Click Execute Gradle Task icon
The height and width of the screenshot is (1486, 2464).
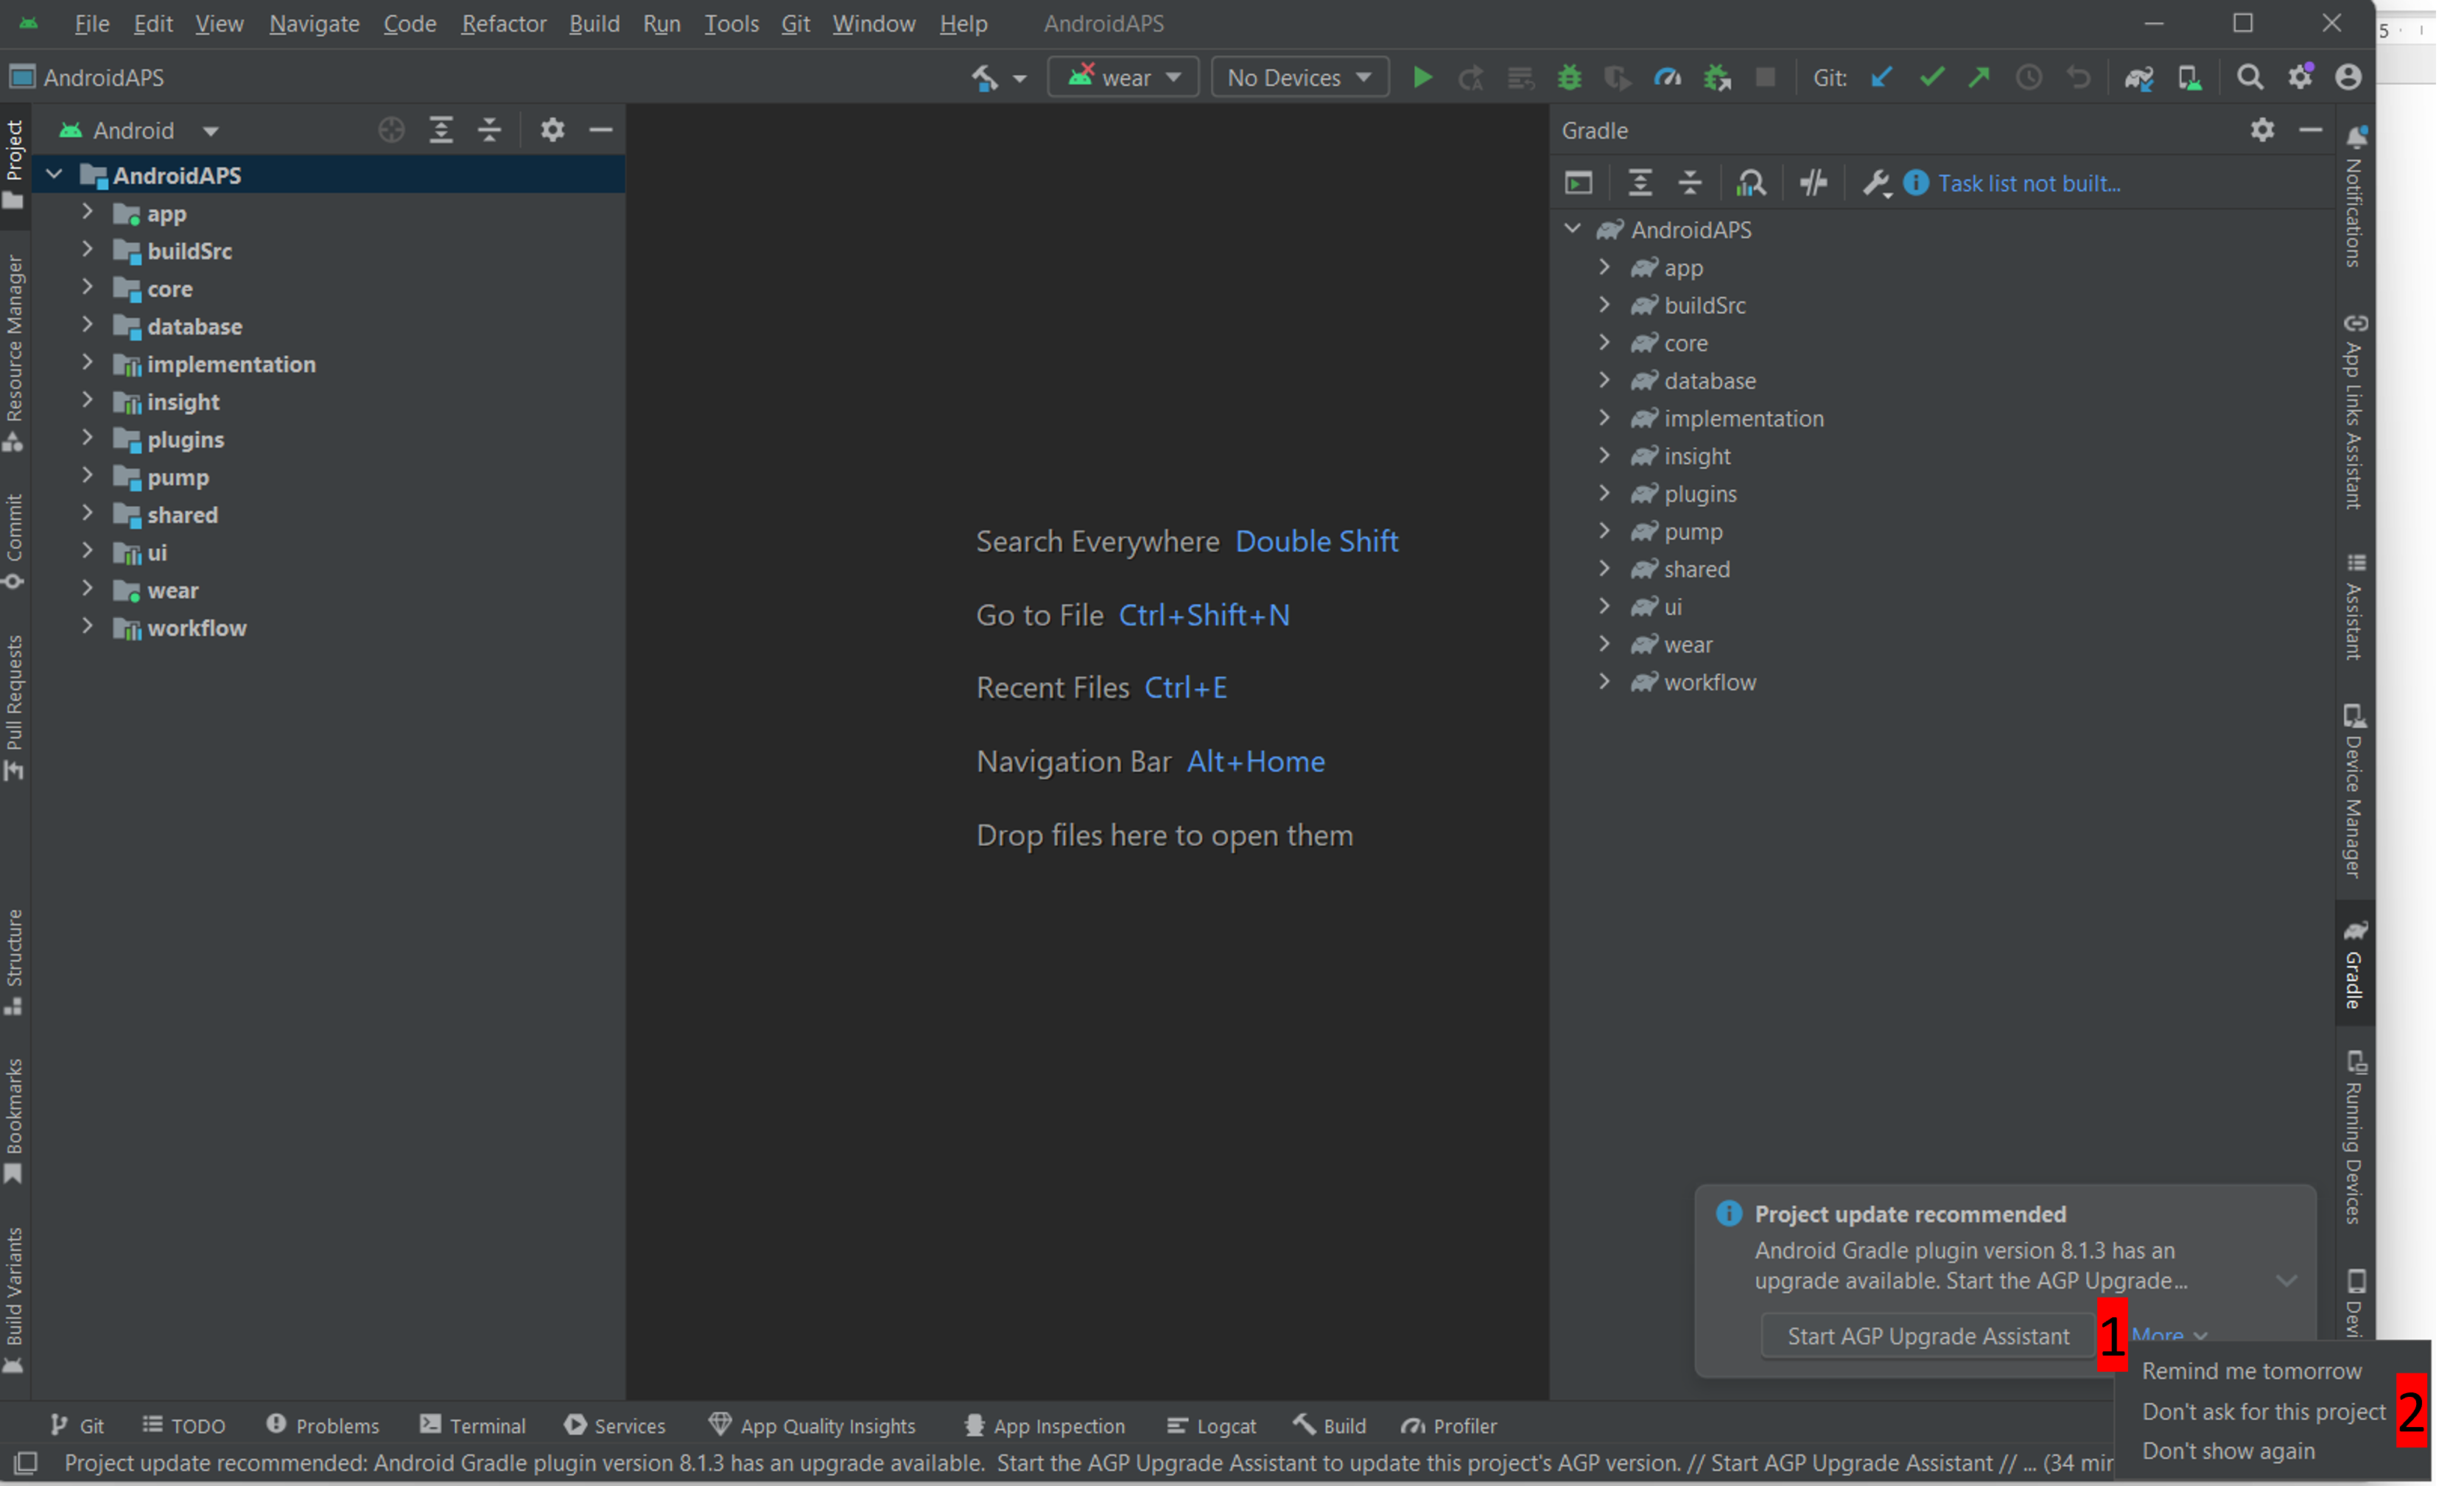point(1578,183)
